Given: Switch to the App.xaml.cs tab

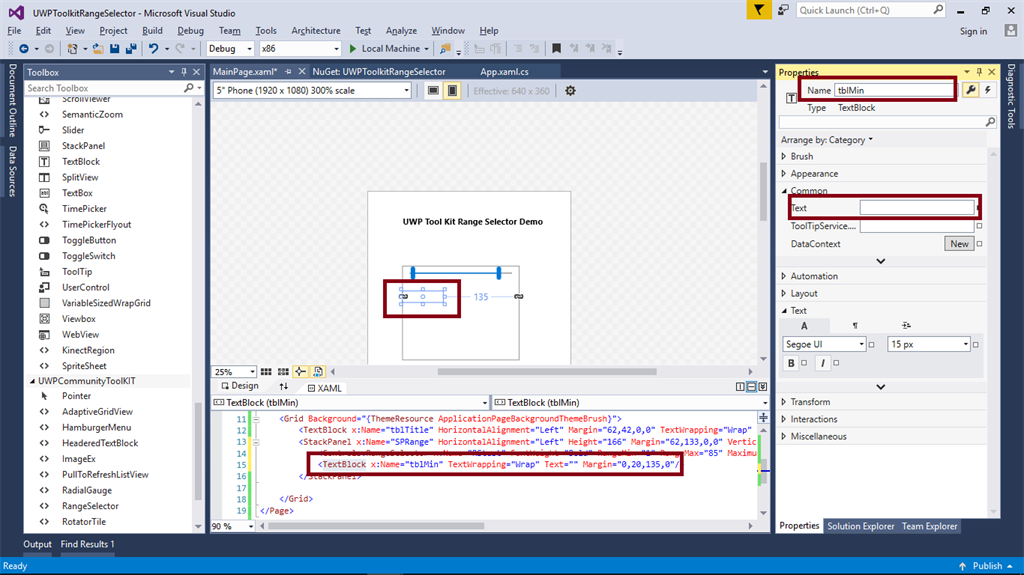Looking at the screenshot, I should 504,72.
